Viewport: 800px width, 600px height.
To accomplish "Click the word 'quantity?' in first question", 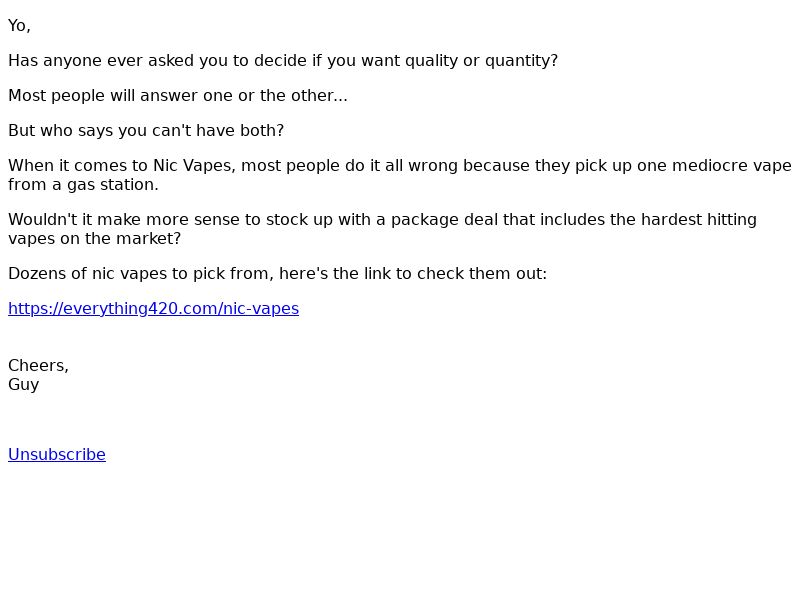I will 521,61.
